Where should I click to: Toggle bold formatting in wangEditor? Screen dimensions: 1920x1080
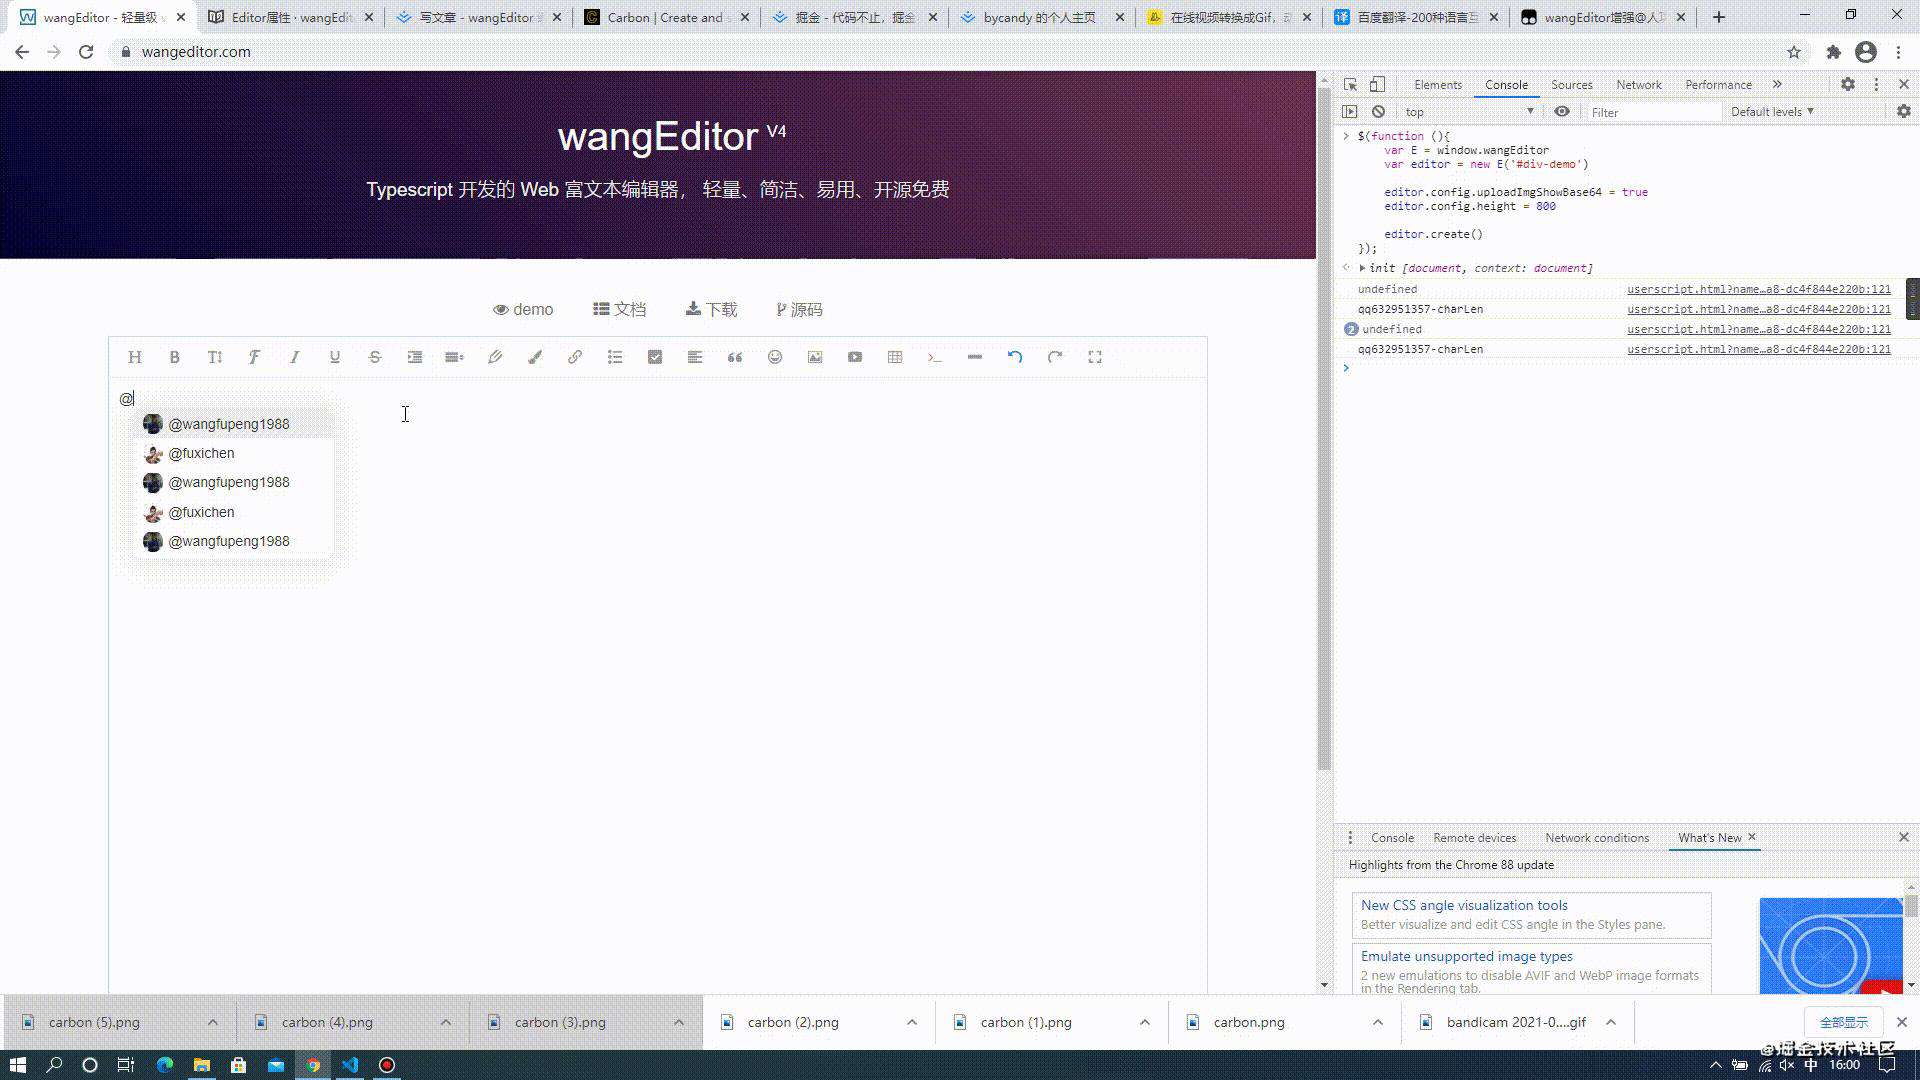[175, 357]
